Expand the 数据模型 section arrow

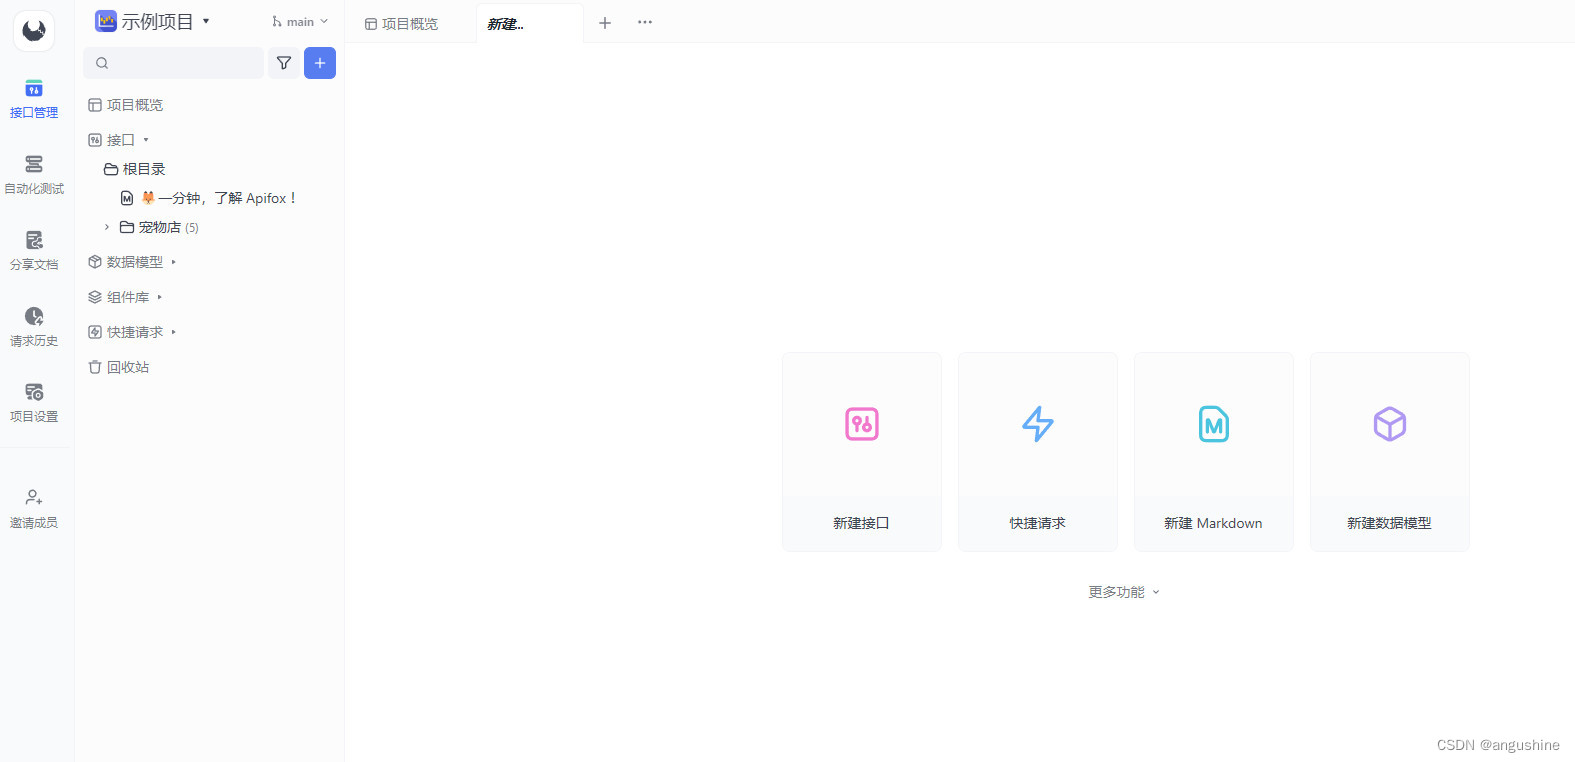click(174, 262)
